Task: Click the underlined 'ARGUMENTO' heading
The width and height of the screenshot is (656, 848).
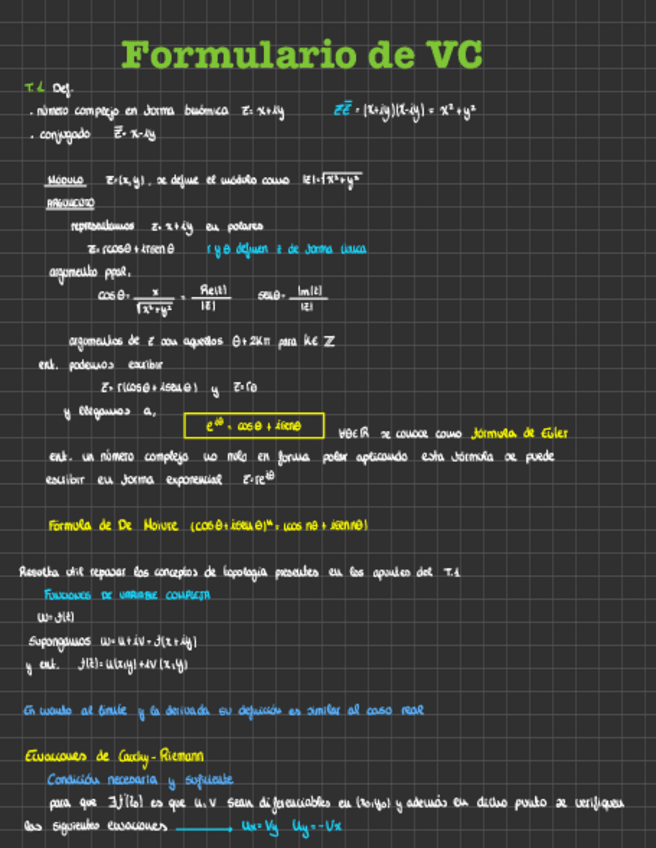Action: coord(70,203)
